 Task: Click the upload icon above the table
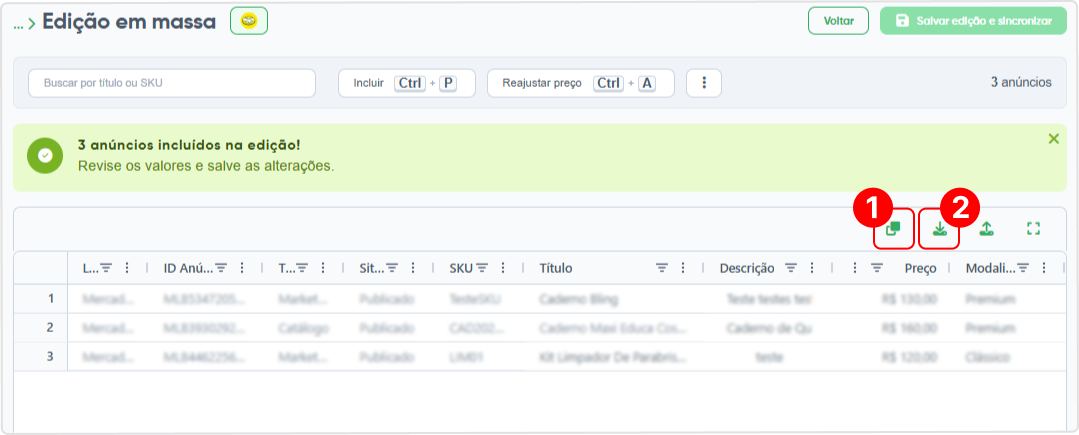coord(986,229)
